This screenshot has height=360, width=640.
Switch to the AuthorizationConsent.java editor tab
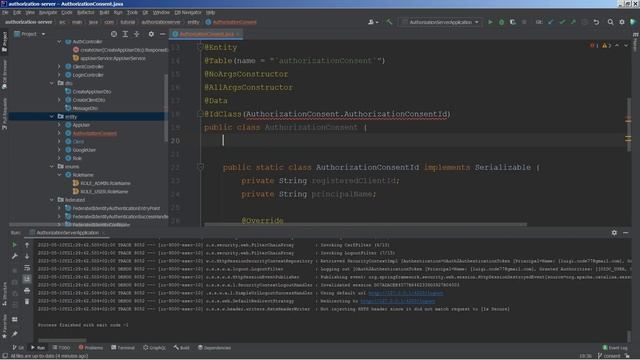(x=206, y=34)
